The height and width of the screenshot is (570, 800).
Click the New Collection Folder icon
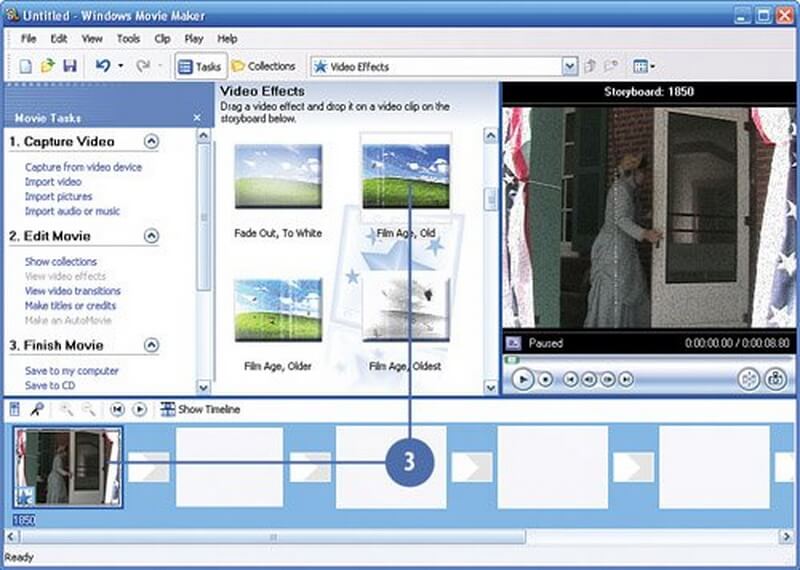[x=611, y=66]
